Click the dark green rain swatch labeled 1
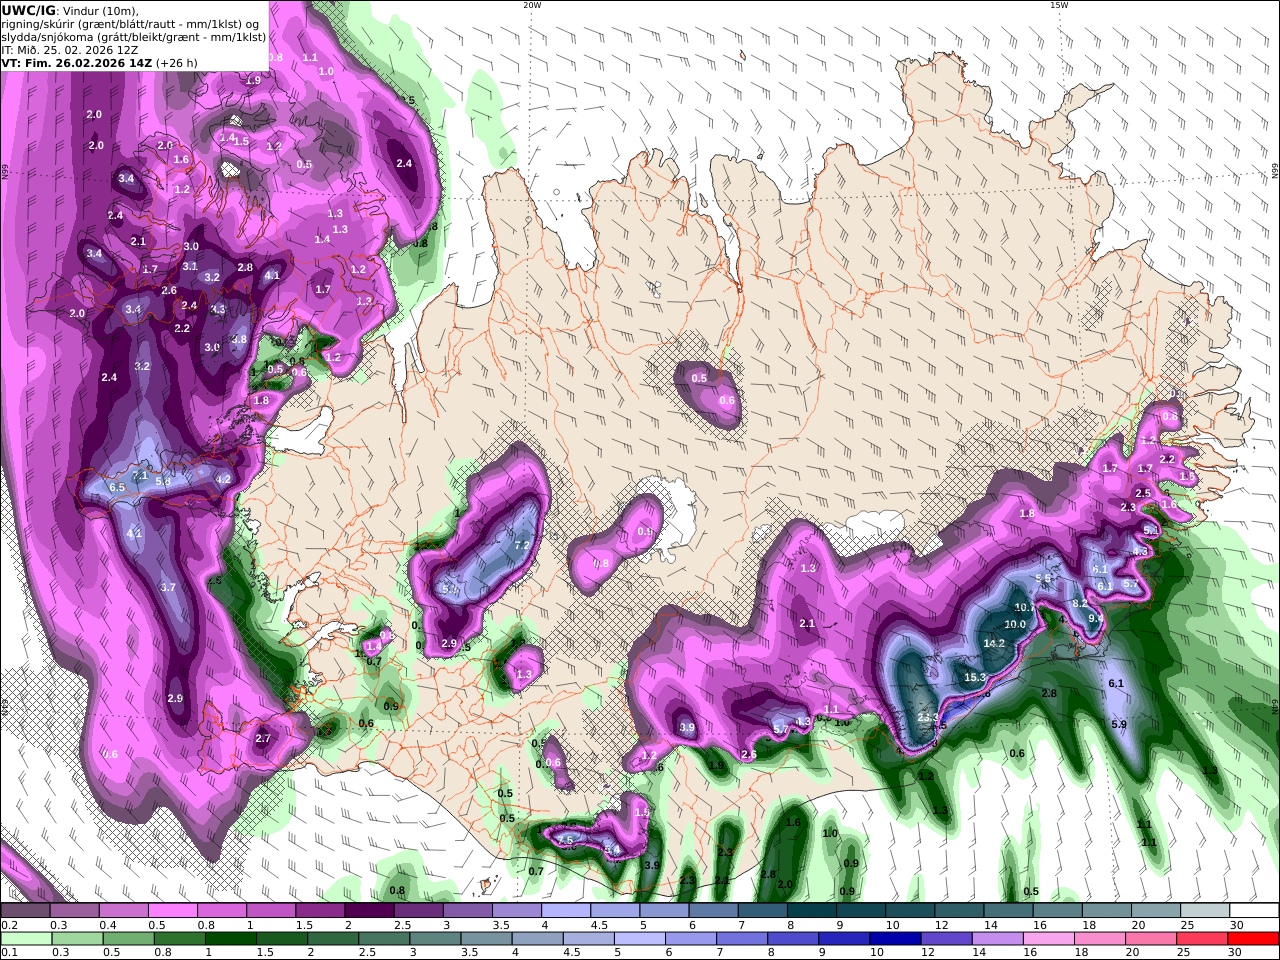Viewport: 1280px width, 960px height. tap(233, 939)
